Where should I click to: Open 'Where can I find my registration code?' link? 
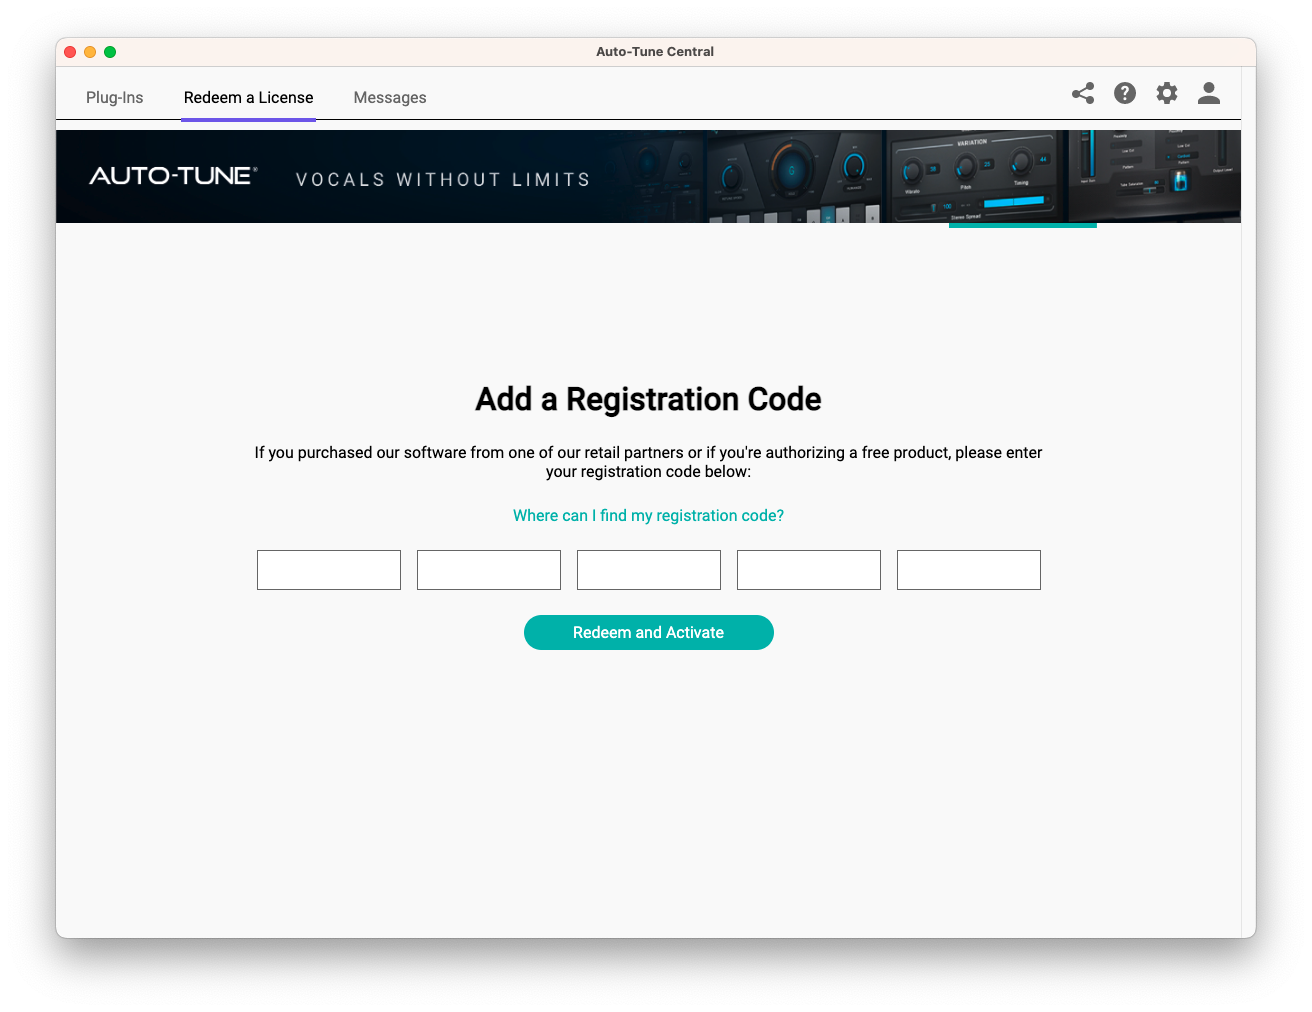(648, 515)
